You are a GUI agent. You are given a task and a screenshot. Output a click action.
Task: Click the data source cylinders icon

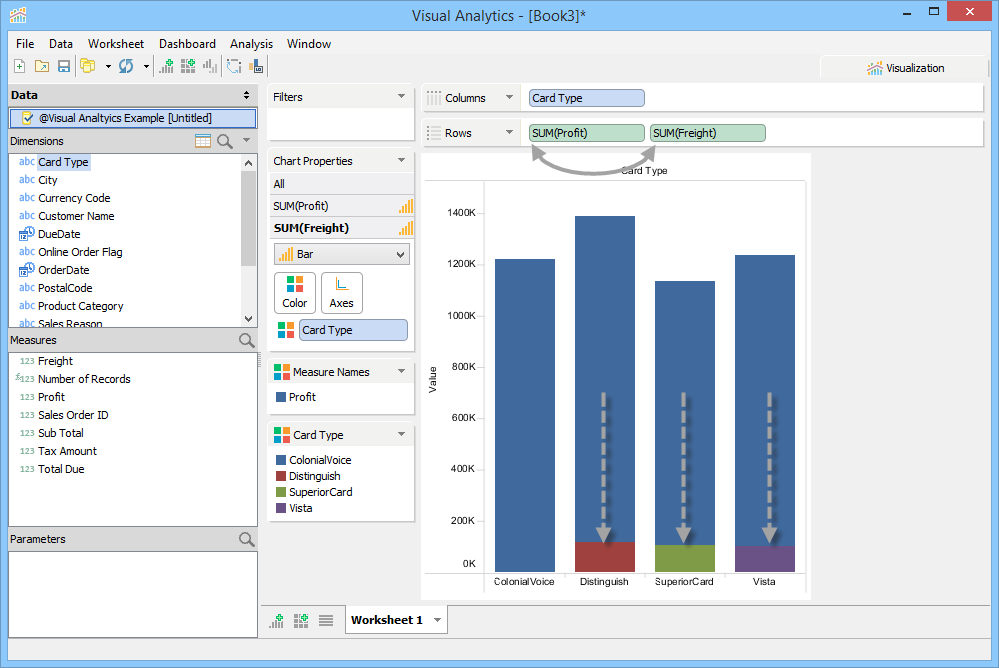coord(88,66)
